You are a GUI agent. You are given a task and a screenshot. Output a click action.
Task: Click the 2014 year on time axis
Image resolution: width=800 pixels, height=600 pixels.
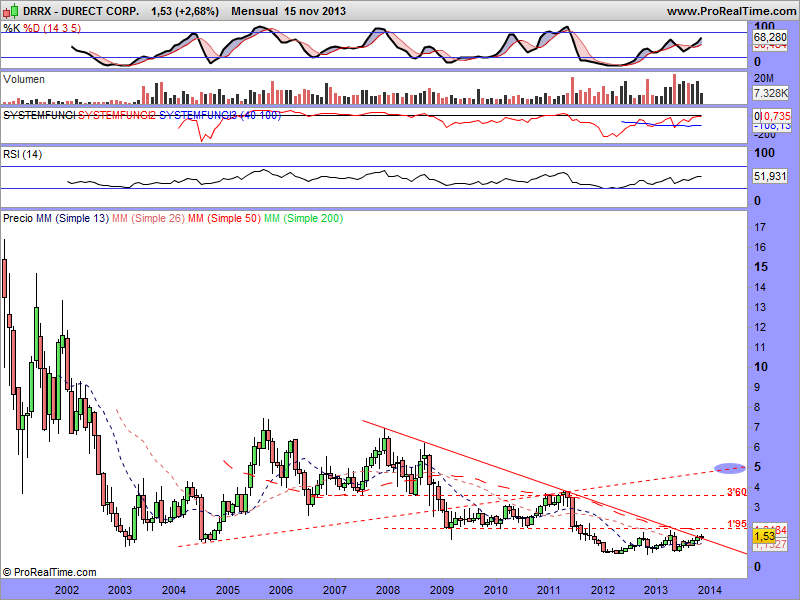[710, 590]
